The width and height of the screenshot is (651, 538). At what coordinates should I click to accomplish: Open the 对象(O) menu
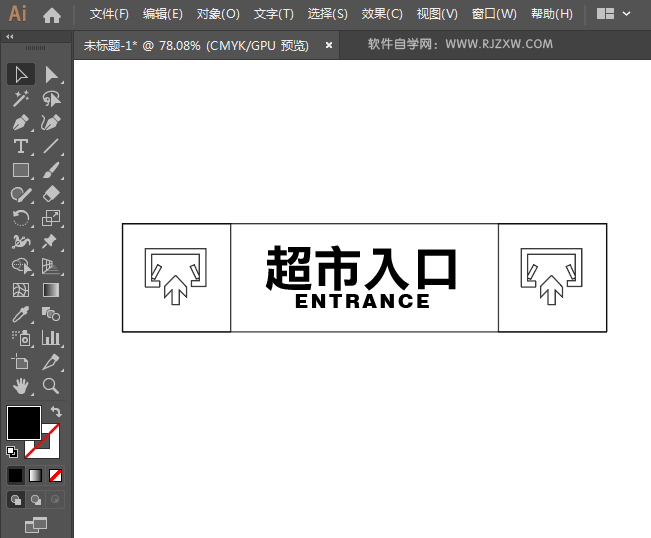coord(218,14)
